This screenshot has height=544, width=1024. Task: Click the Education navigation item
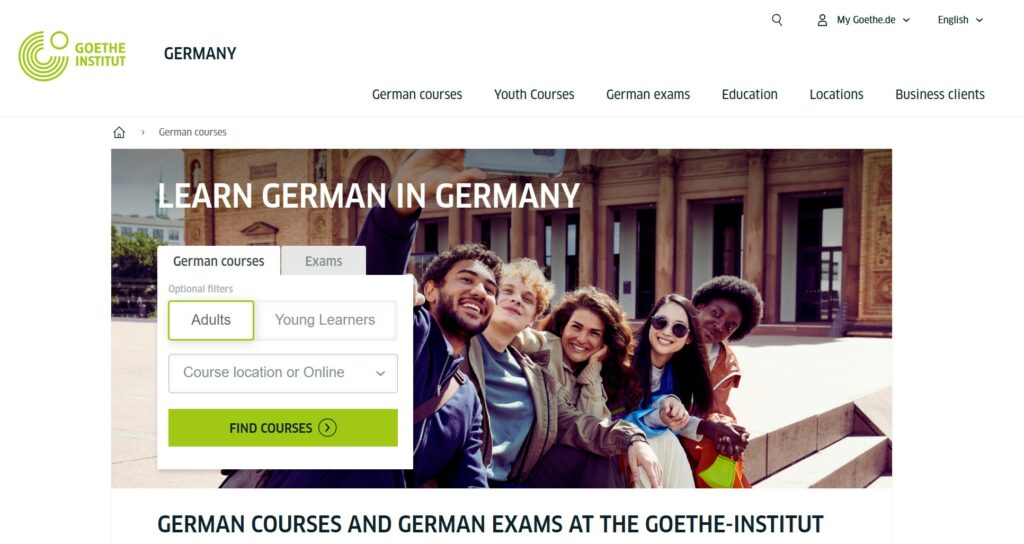(750, 94)
